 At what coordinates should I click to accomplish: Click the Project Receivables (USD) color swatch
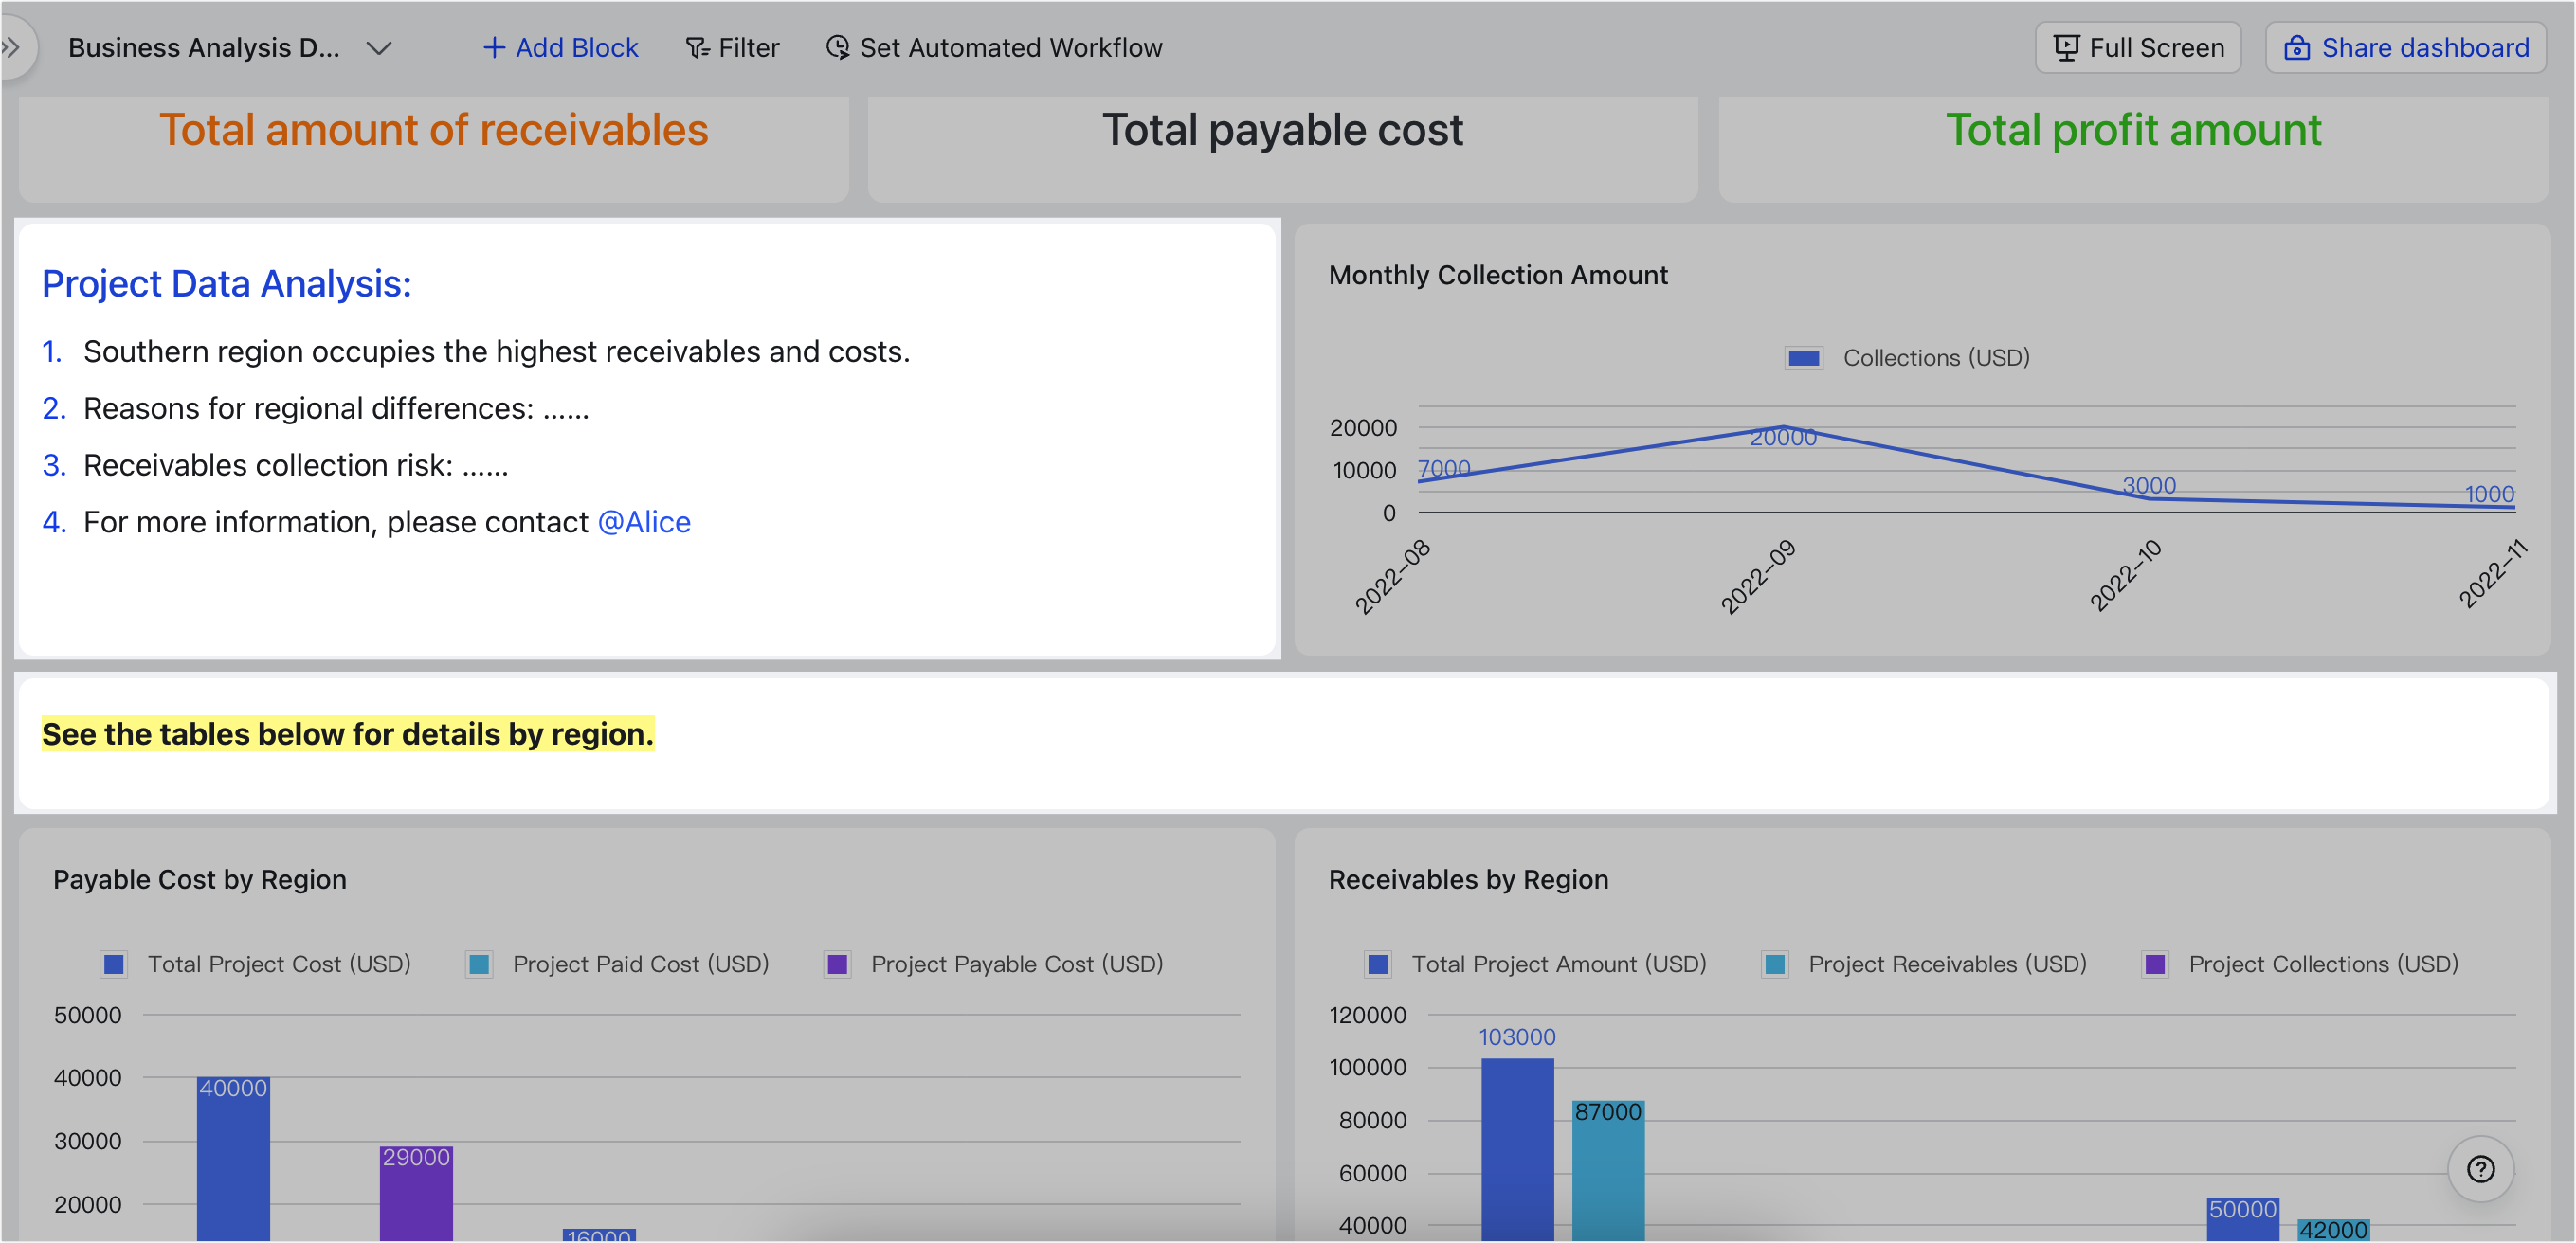tap(1775, 964)
